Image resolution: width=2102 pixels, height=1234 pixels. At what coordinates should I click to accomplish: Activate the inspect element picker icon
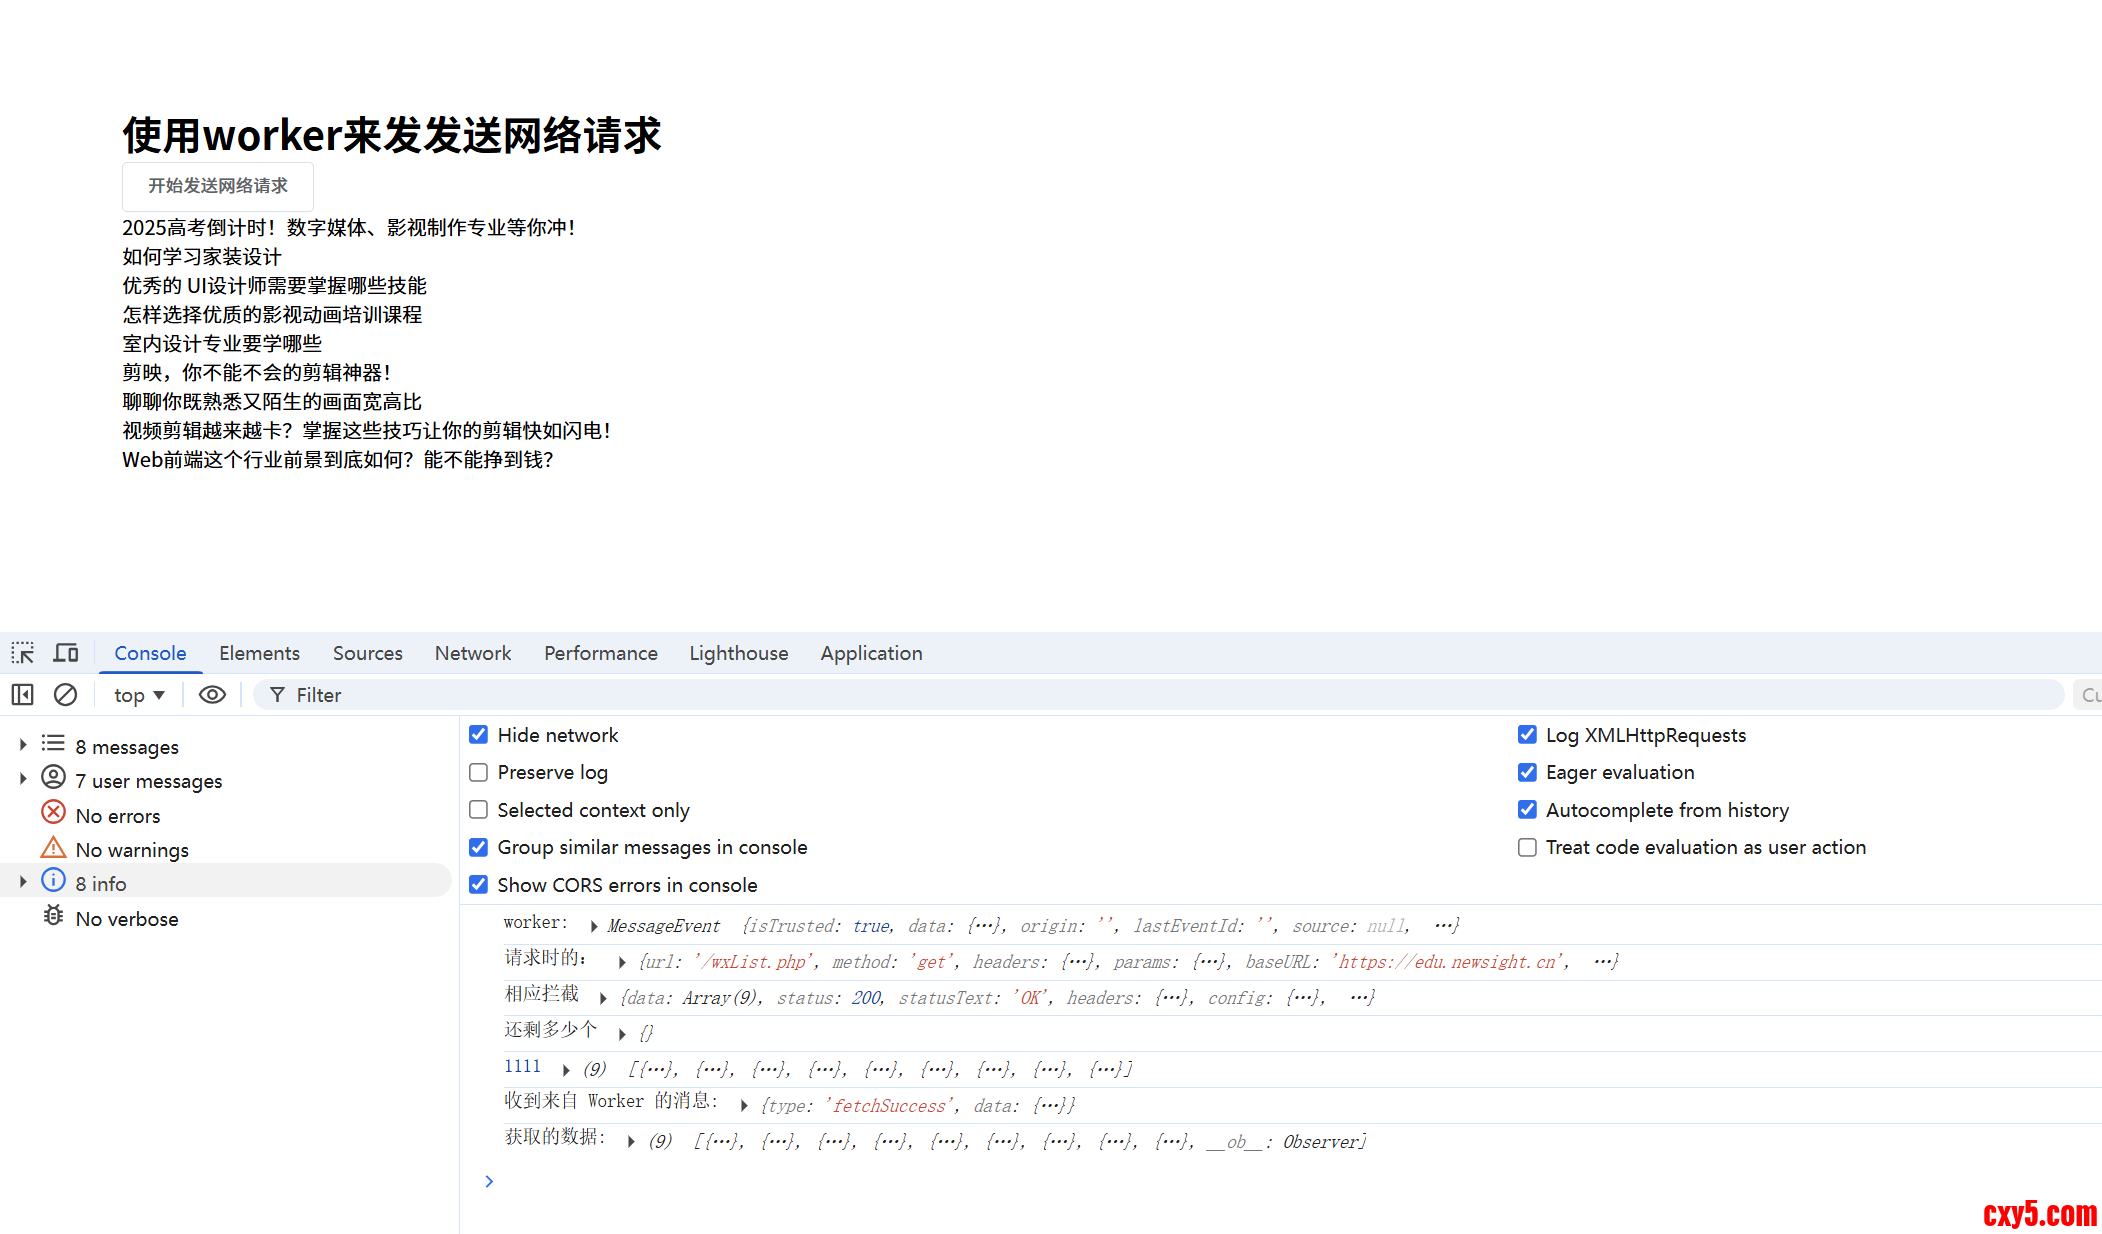[x=22, y=653]
